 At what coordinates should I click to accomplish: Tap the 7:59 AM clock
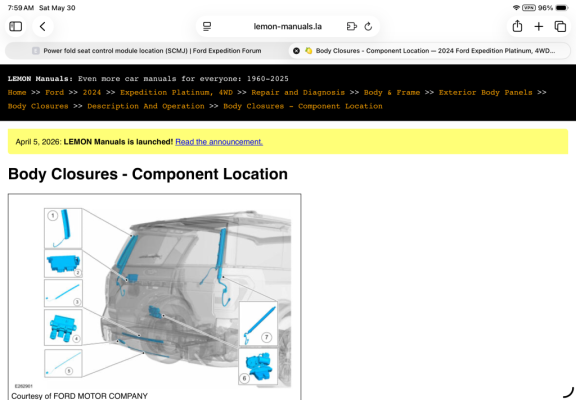[x=21, y=8]
